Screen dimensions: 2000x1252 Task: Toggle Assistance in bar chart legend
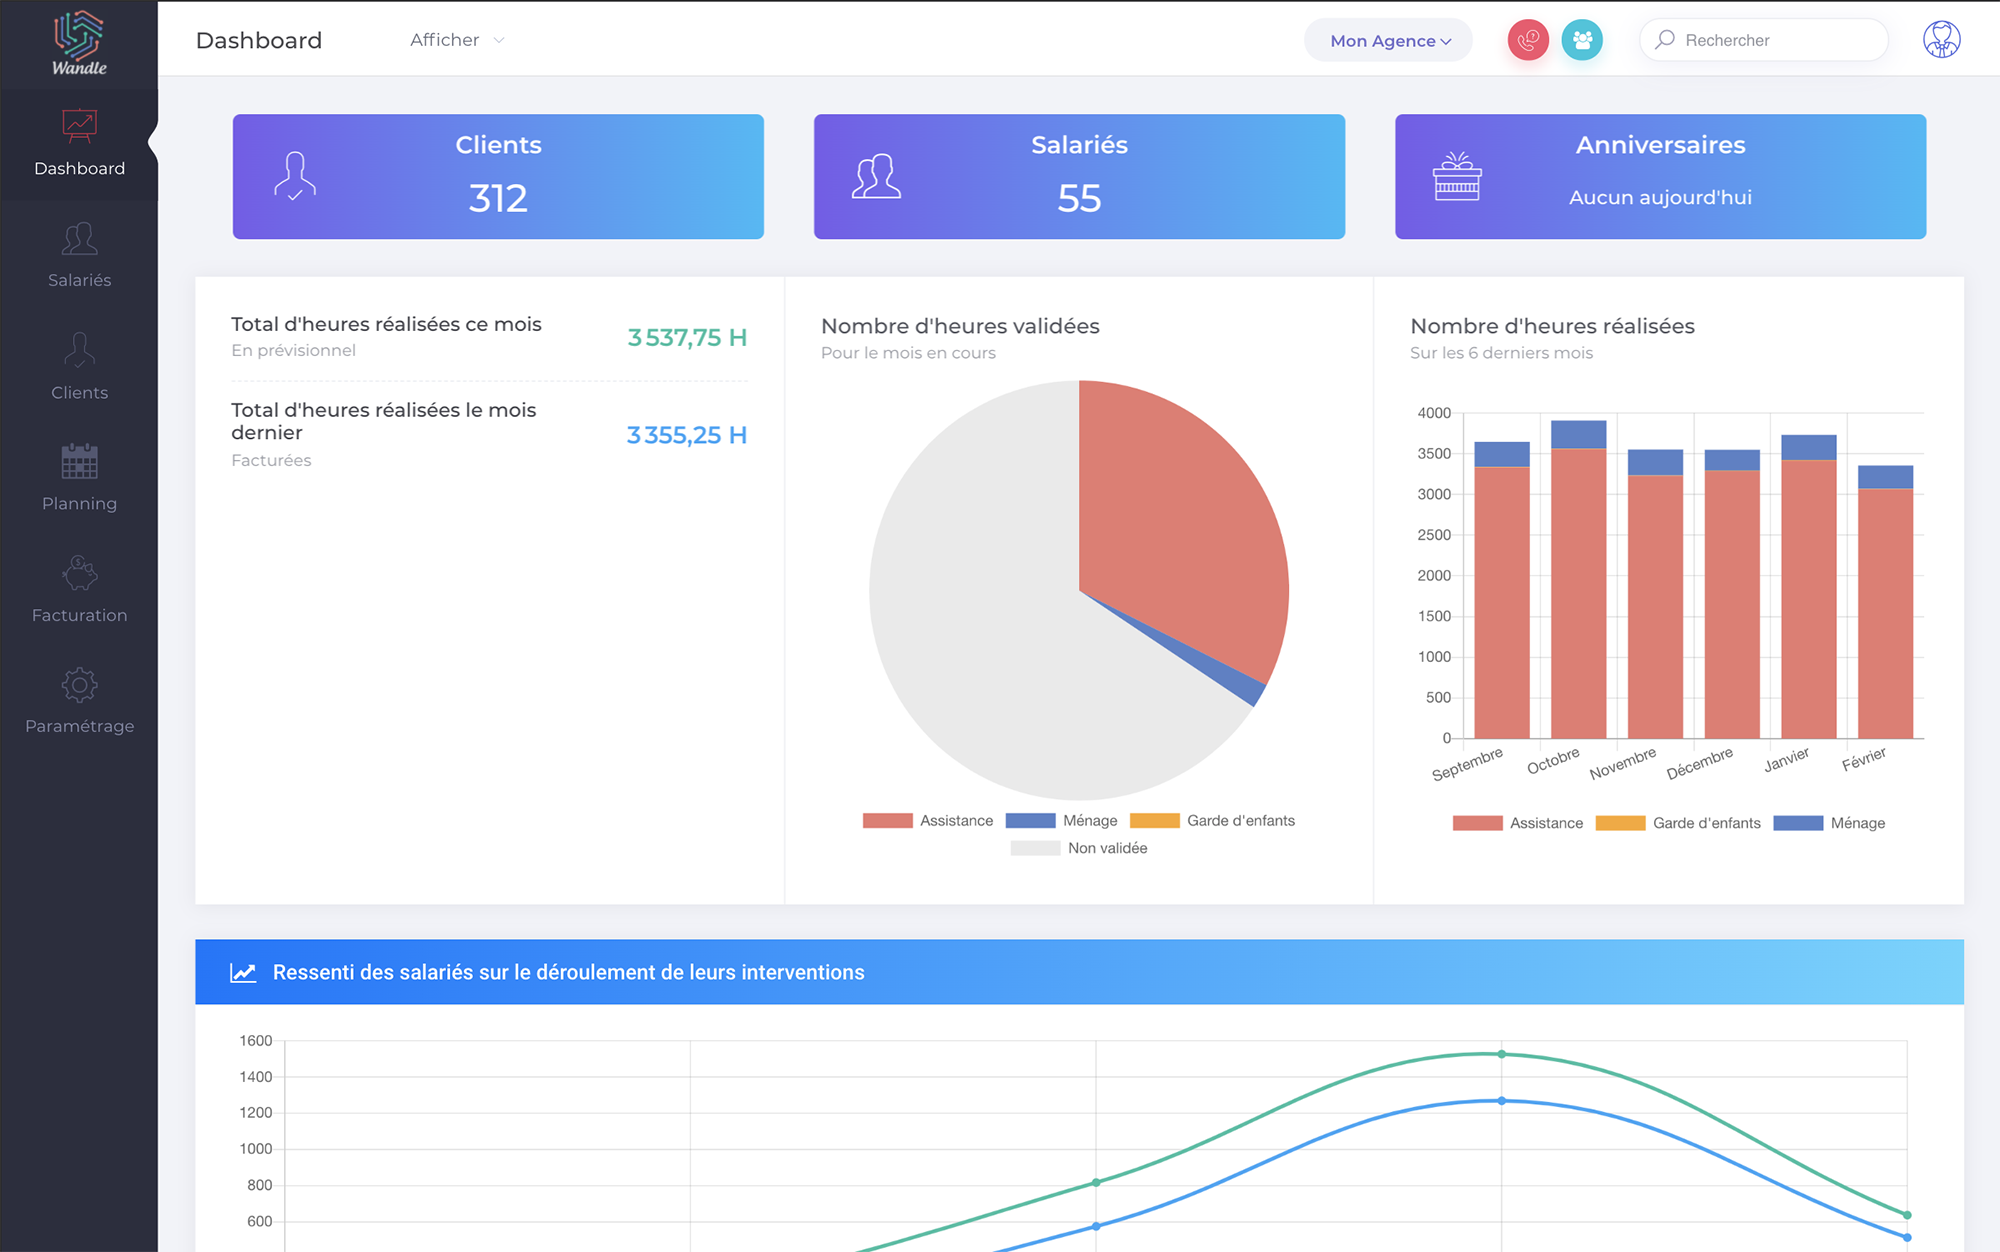tap(1518, 823)
